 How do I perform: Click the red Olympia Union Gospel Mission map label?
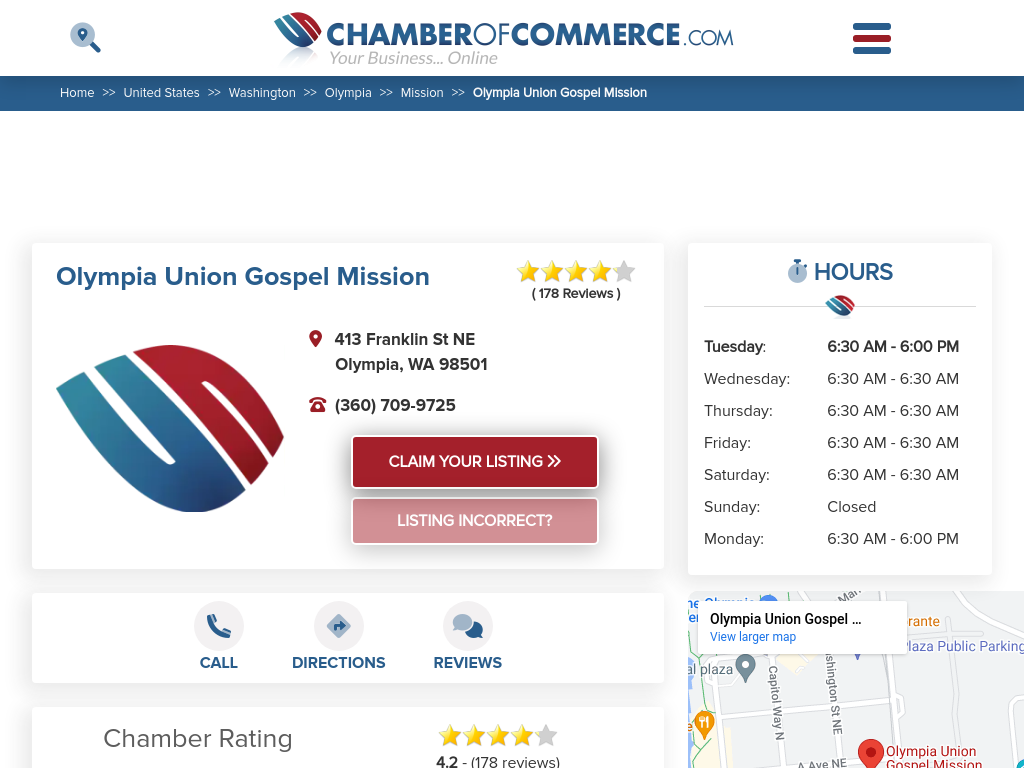tap(933, 758)
